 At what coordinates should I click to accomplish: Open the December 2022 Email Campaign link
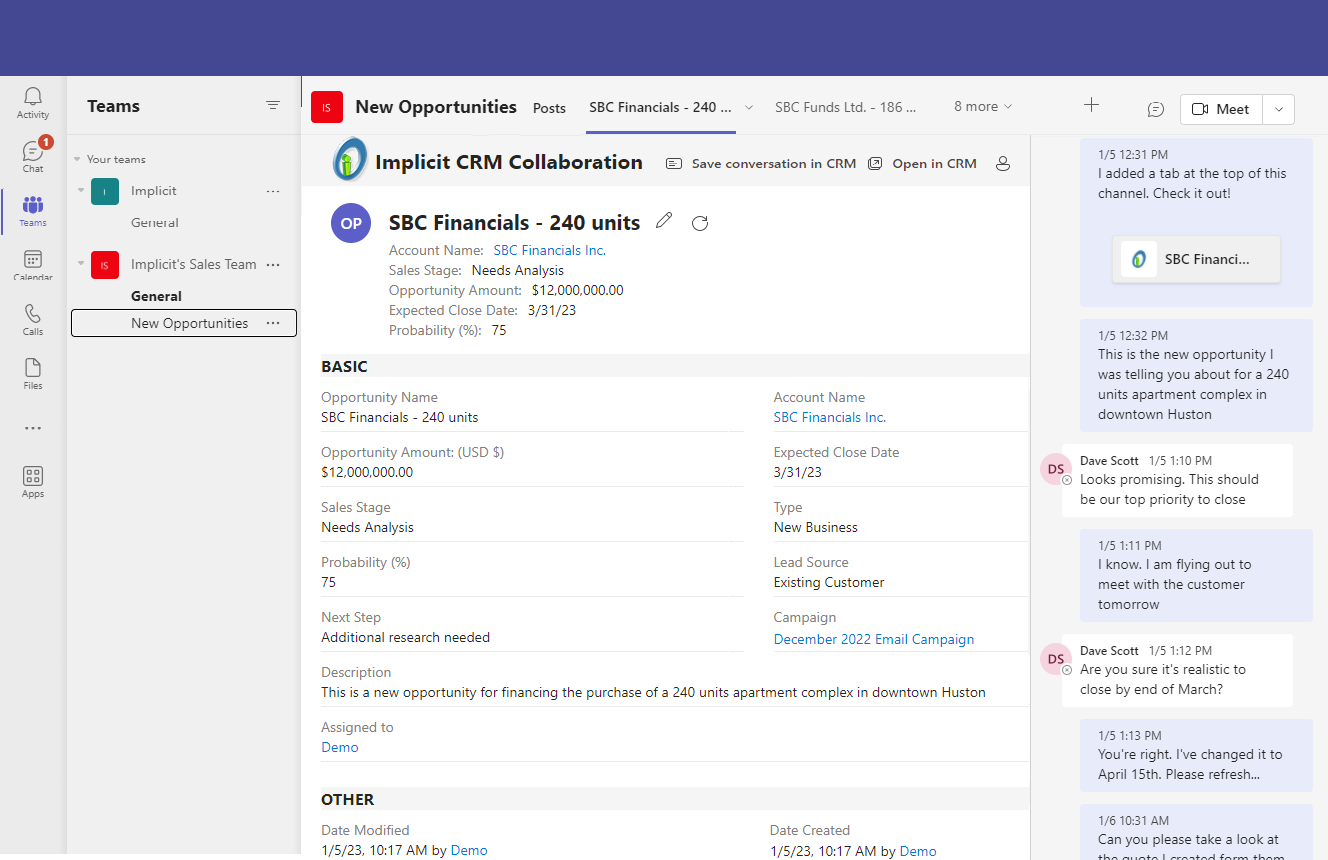pos(873,639)
